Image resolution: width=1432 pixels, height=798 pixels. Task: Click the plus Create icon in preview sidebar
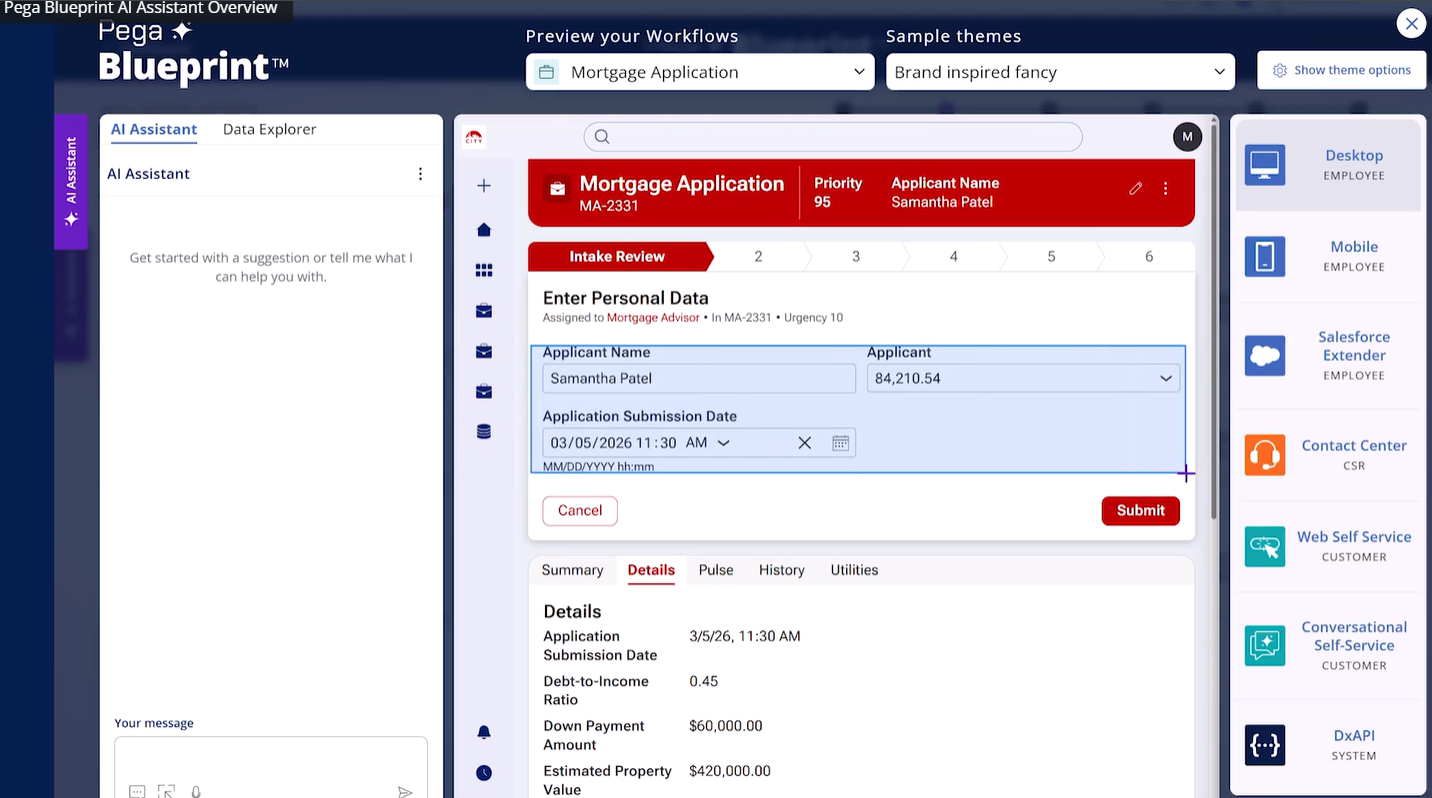point(484,186)
